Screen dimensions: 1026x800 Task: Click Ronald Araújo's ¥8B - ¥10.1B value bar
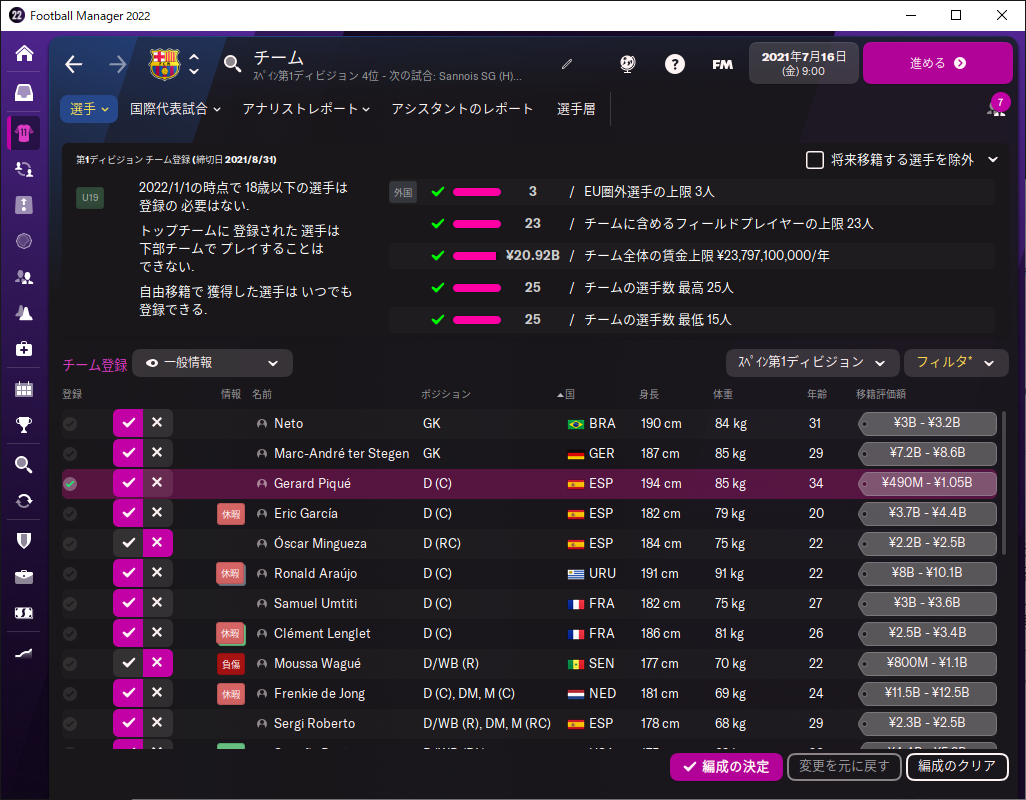[927, 573]
